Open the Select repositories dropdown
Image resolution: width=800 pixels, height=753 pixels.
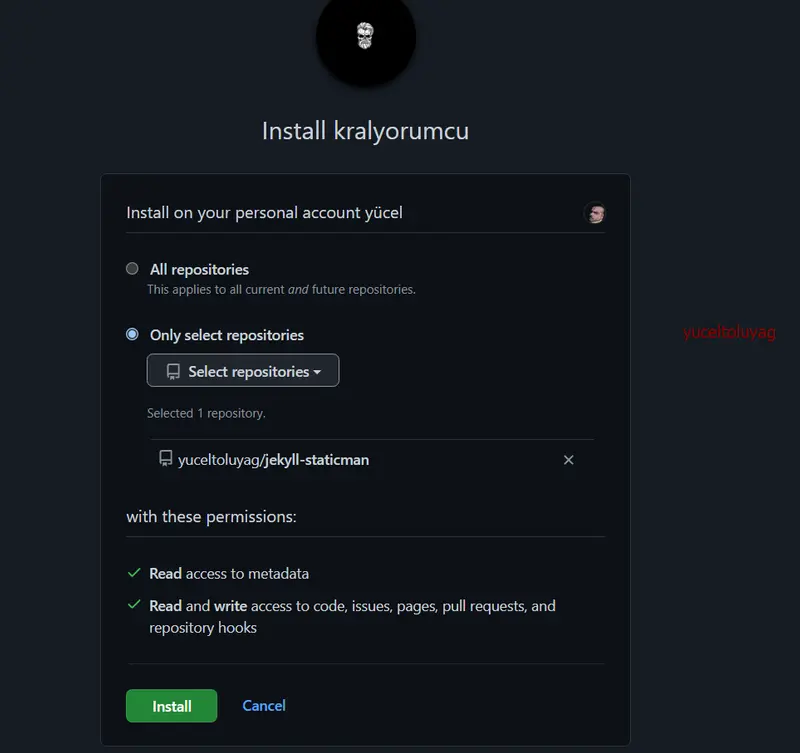pos(243,371)
